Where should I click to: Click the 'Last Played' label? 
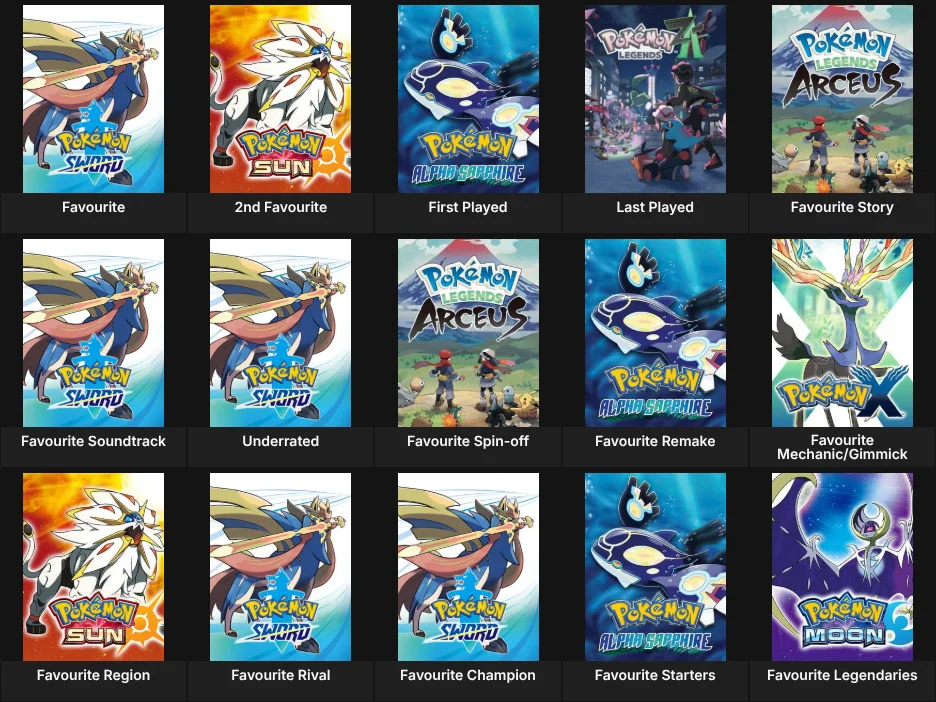pyautogui.click(x=655, y=207)
